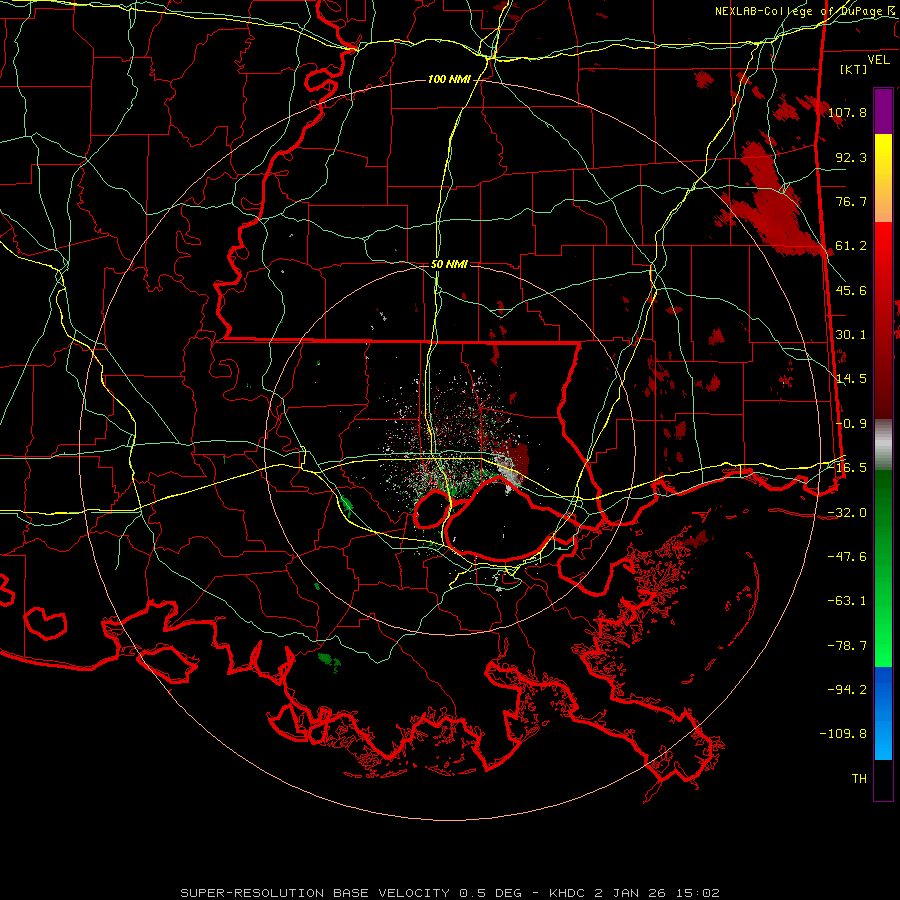This screenshot has width=900, height=900.
Task: Click the -109.8 scale value
Action: pyautogui.click(x=844, y=734)
